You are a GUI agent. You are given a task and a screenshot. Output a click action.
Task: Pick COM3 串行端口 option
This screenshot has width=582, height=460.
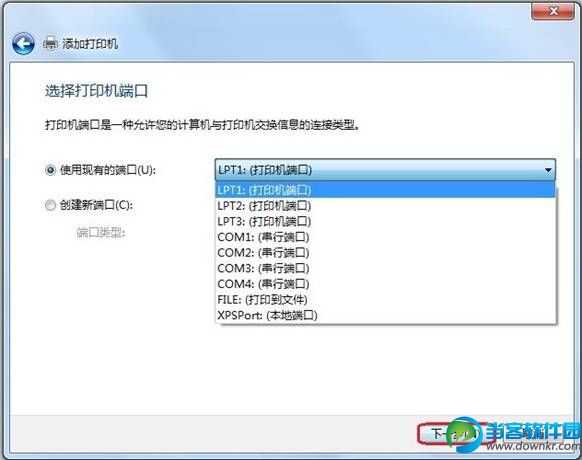click(x=385, y=268)
